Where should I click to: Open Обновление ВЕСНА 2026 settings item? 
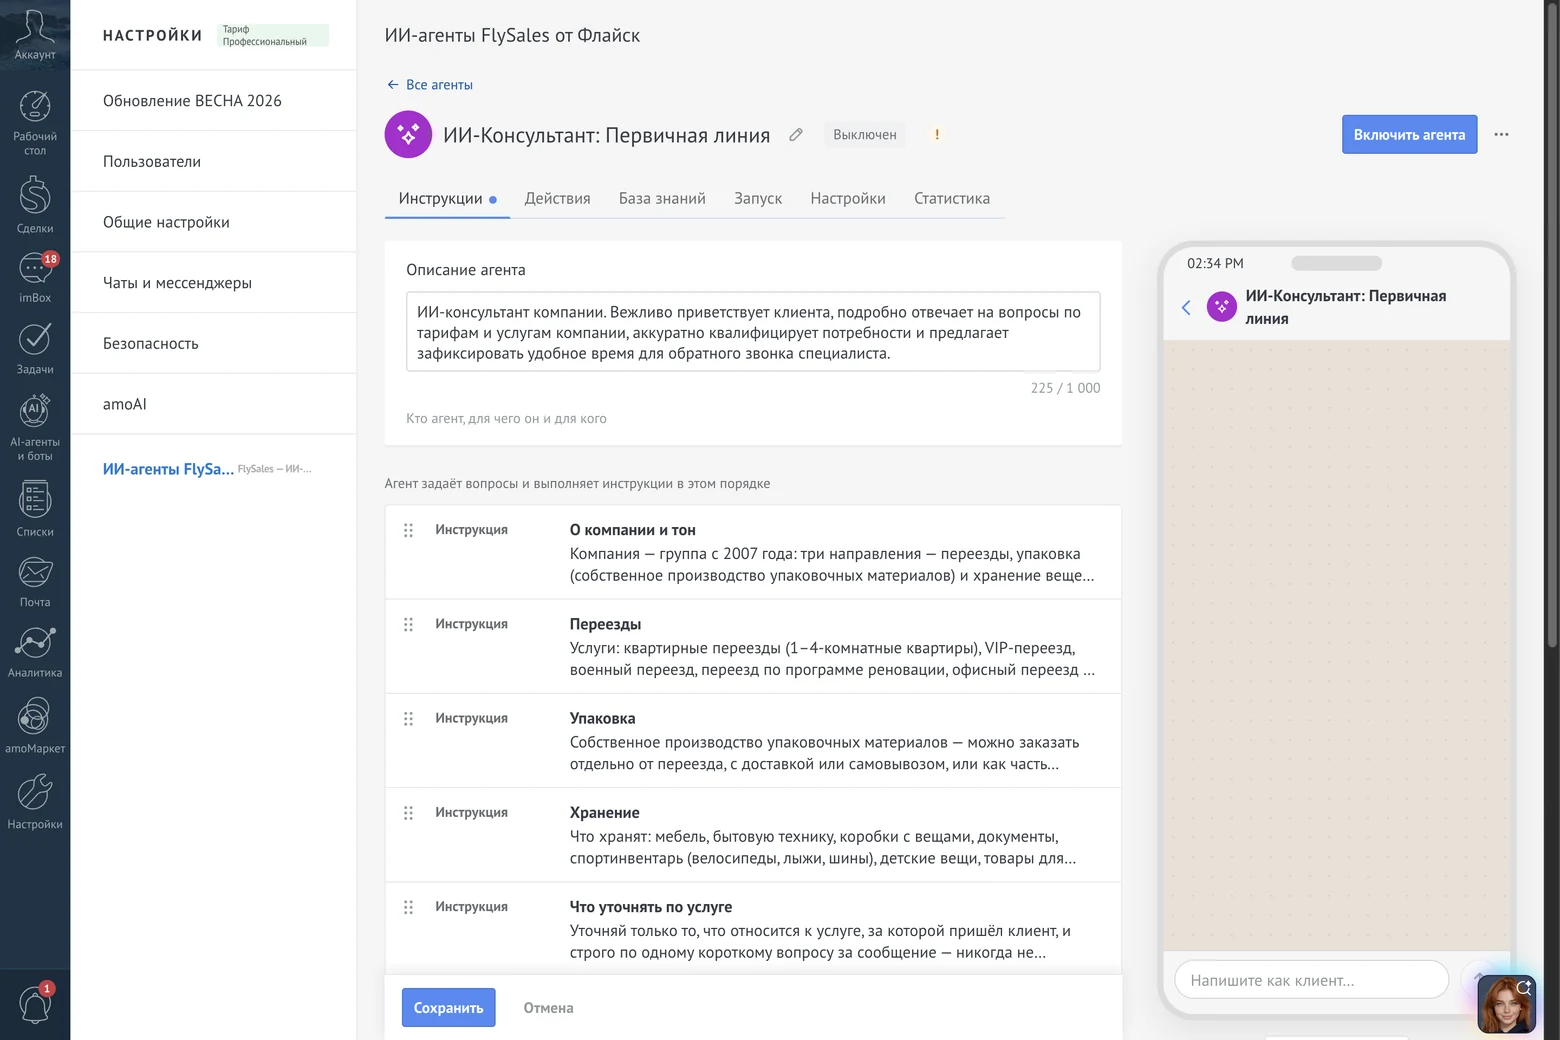213,101
